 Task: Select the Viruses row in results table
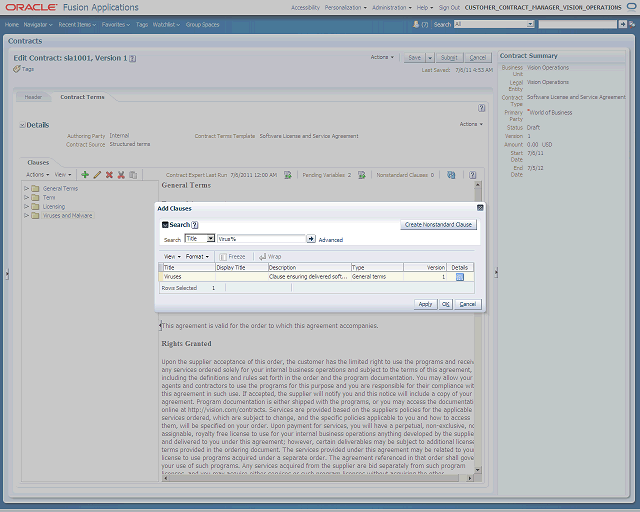pyautogui.click(x=316, y=277)
